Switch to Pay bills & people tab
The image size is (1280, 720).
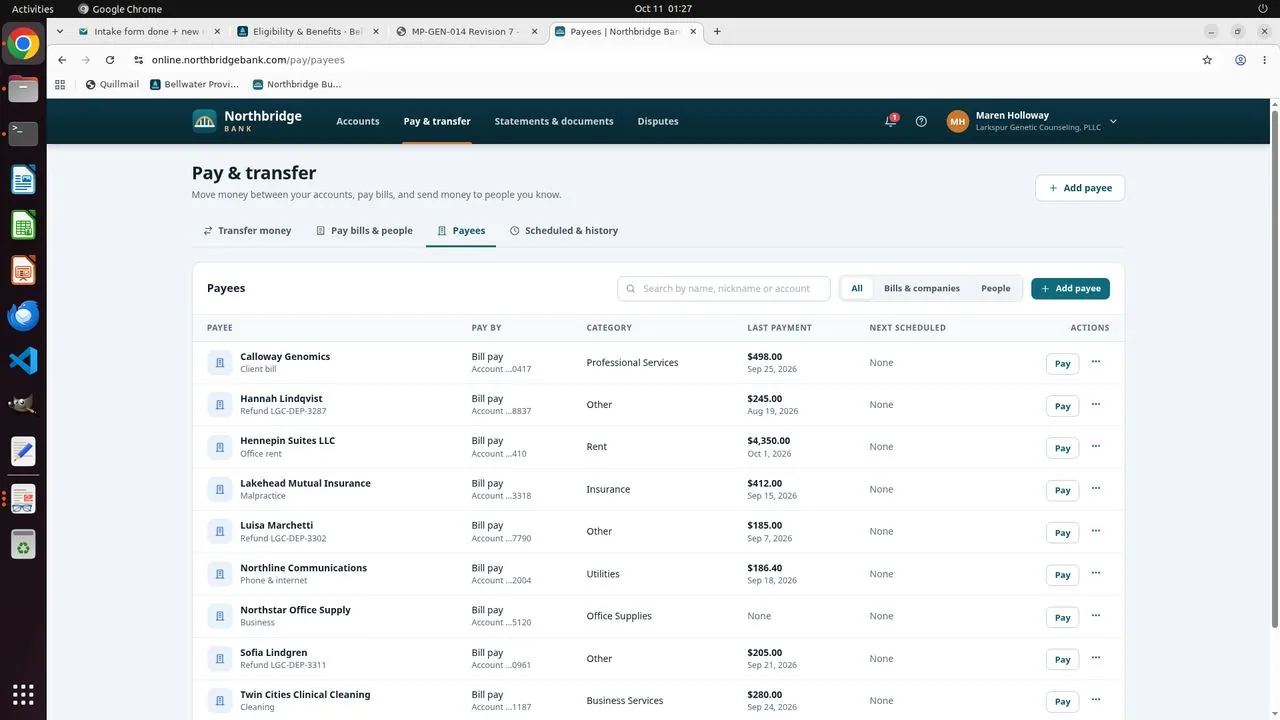364,230
